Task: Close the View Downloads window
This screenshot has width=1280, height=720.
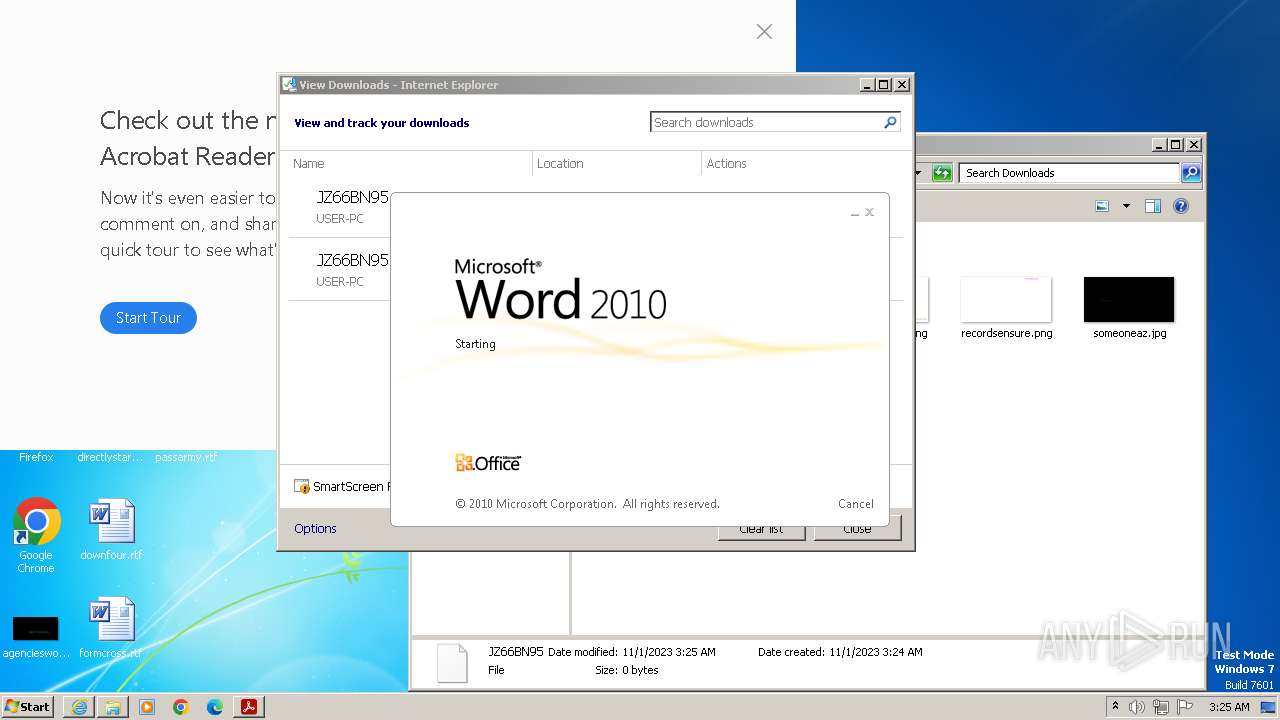Action: [x=901, y=85]
